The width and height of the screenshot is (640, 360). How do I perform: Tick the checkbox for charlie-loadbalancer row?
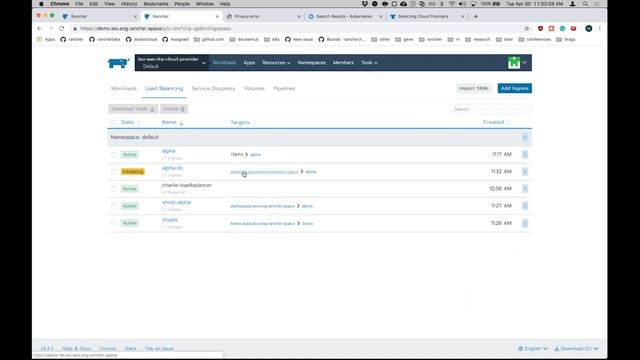coord(113,189)
